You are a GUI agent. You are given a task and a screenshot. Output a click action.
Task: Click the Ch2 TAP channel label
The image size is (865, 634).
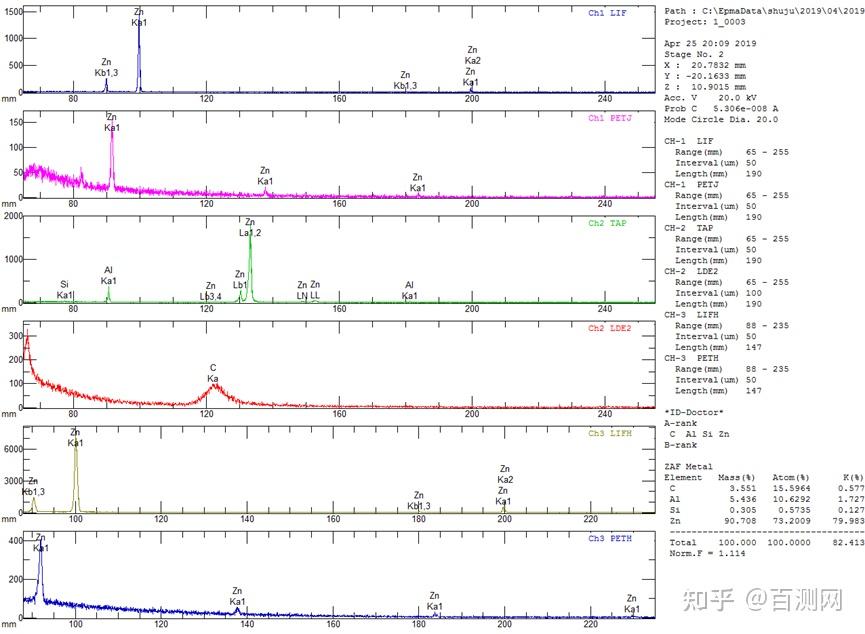607,223
